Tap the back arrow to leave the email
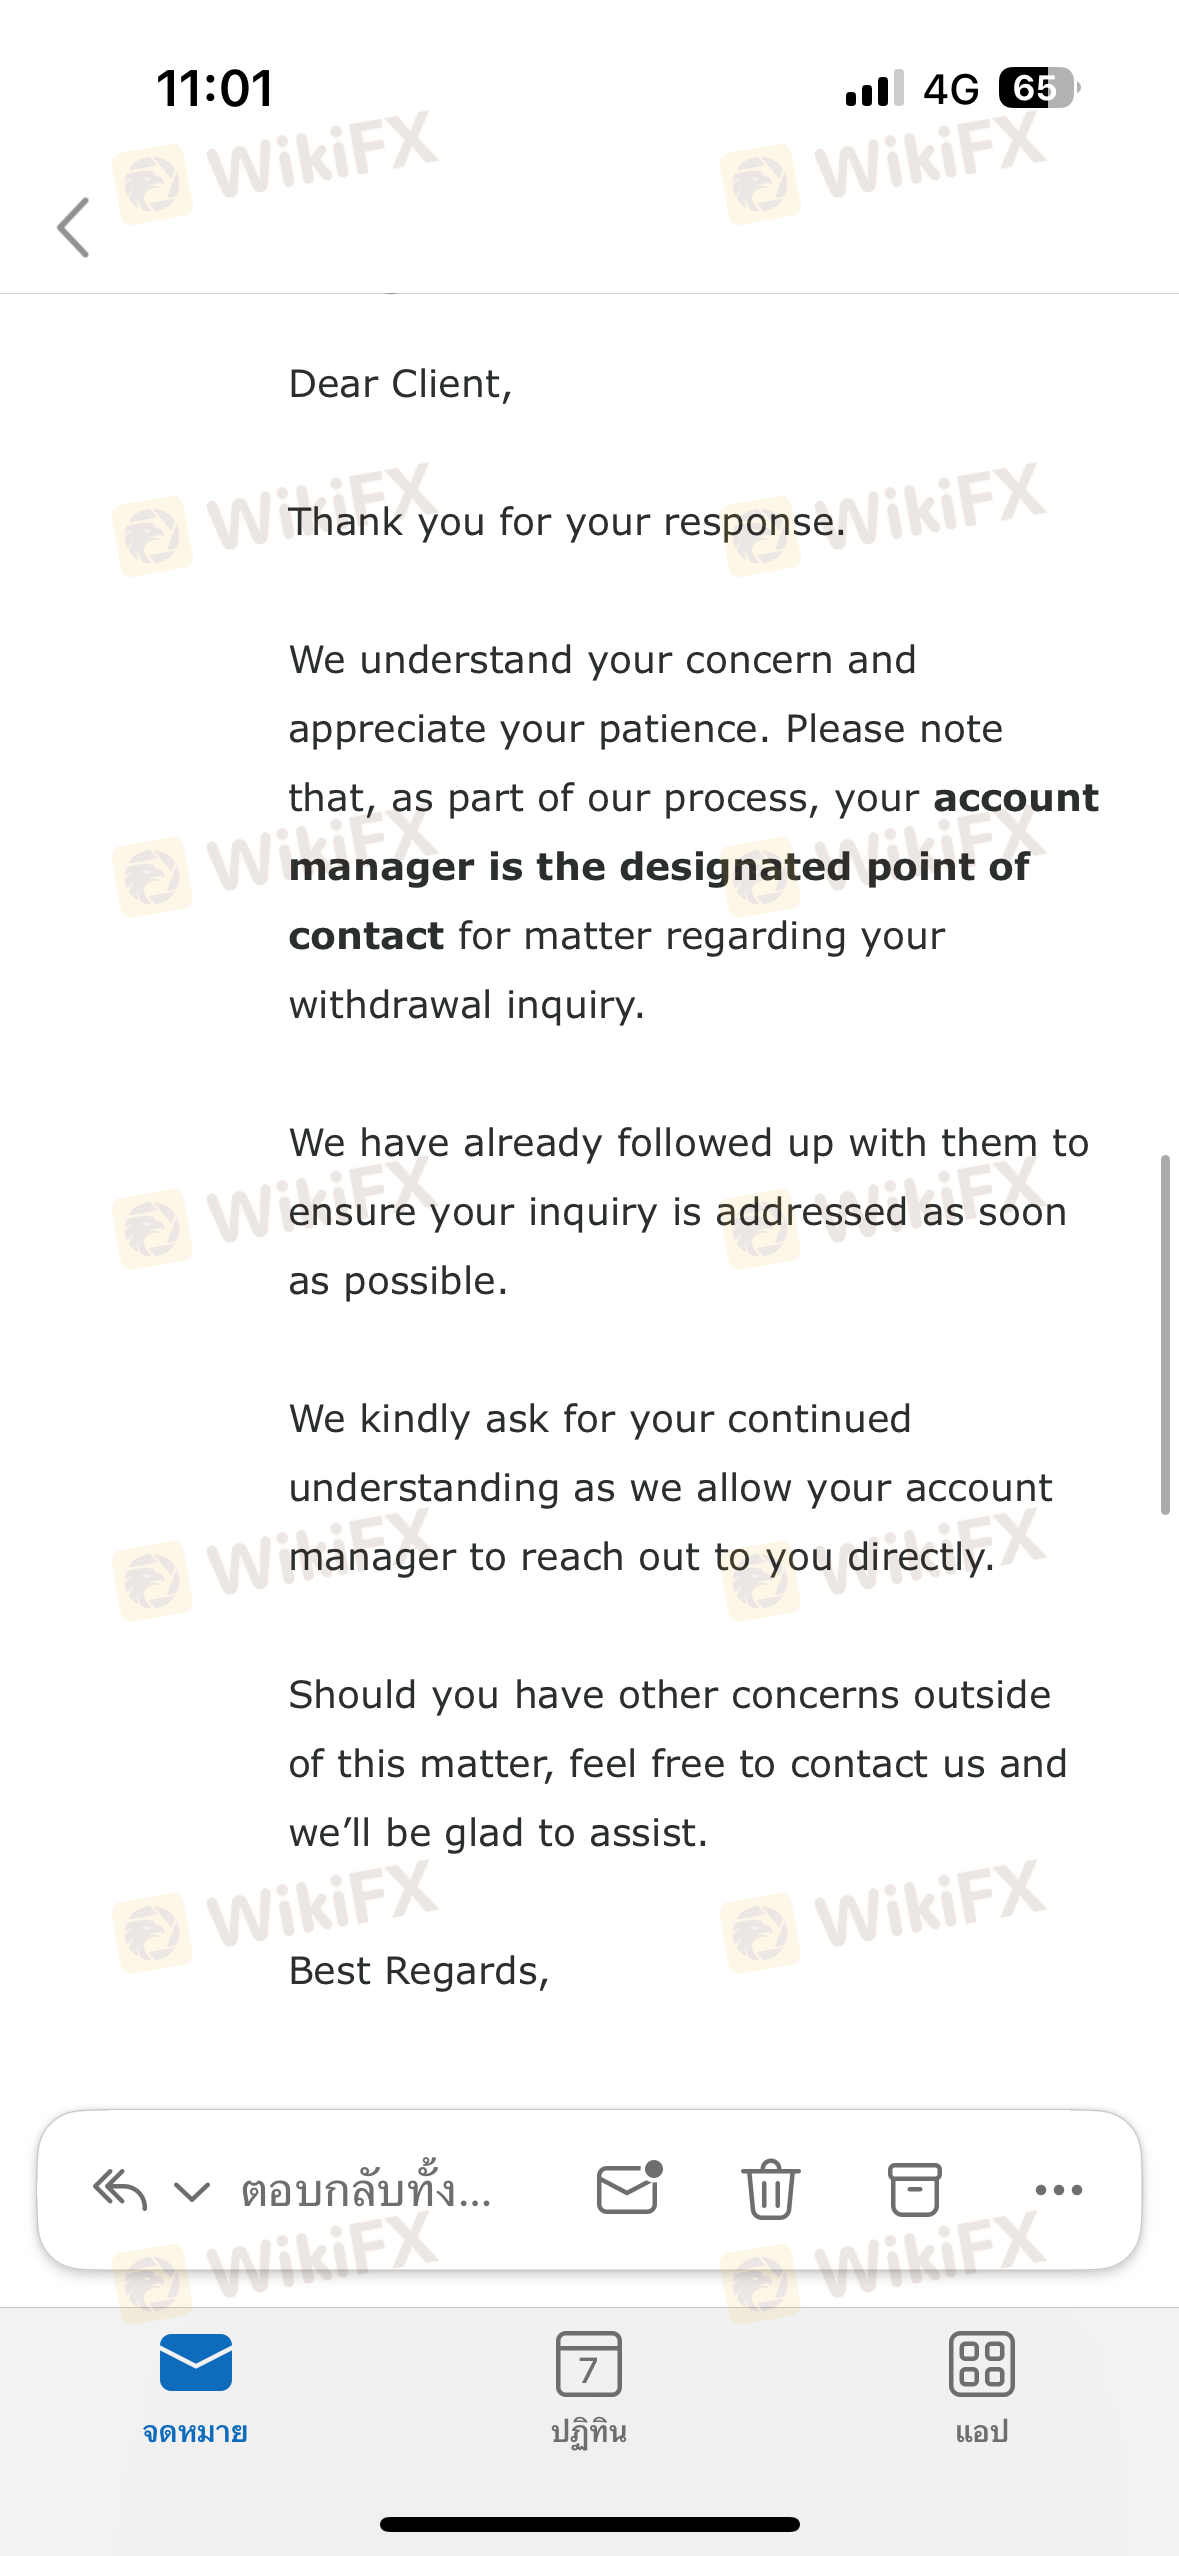The image size is (1179, 2556). [73, 227]
